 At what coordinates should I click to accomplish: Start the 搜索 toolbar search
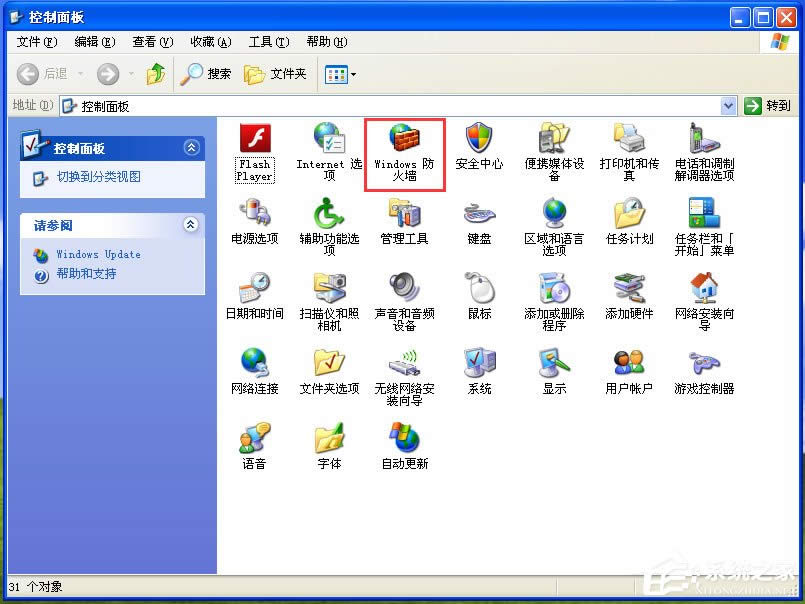pos(206,73)
